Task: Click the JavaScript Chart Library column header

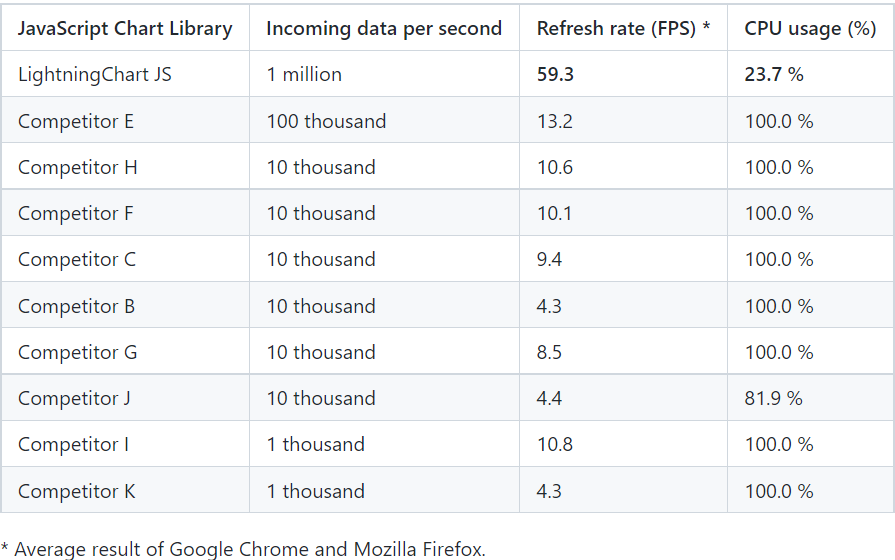Action: 125,29
